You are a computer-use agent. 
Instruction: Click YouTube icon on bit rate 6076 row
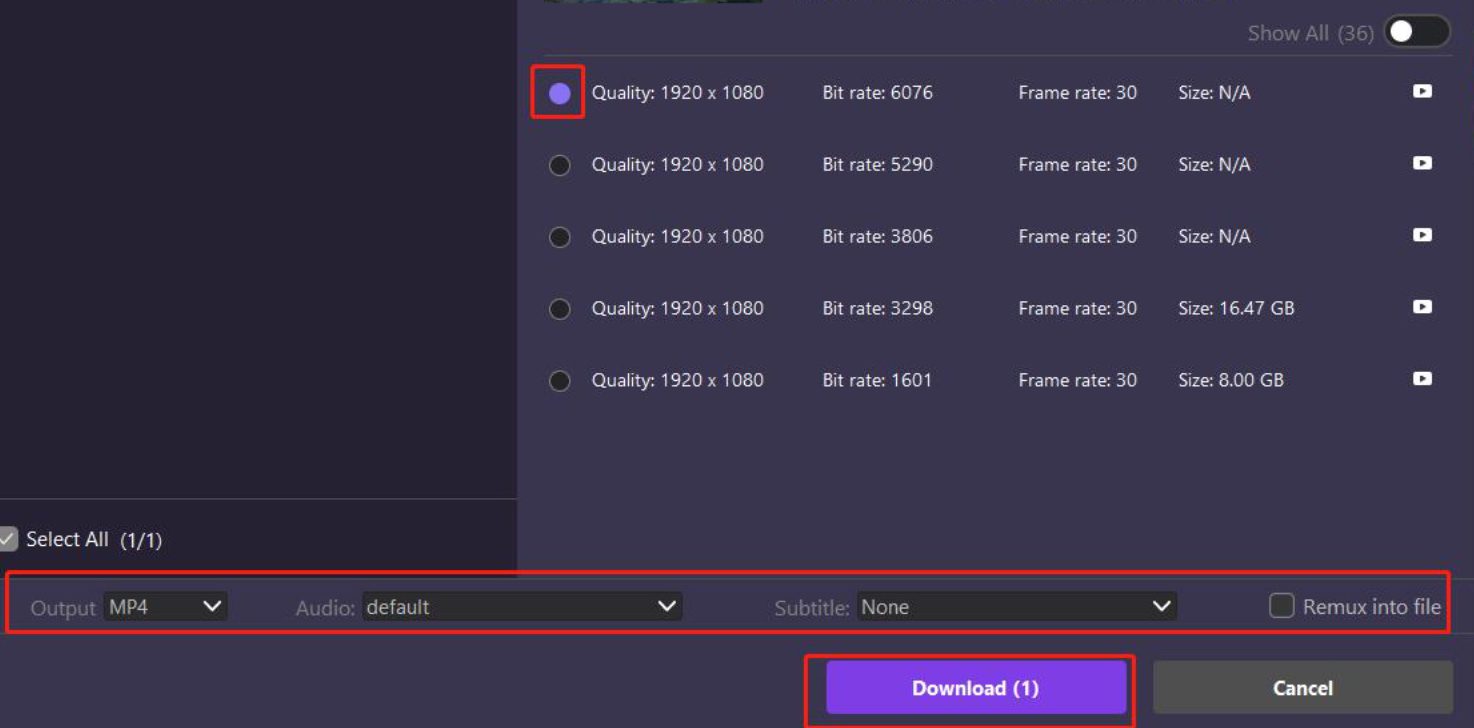pos(1421,92)
